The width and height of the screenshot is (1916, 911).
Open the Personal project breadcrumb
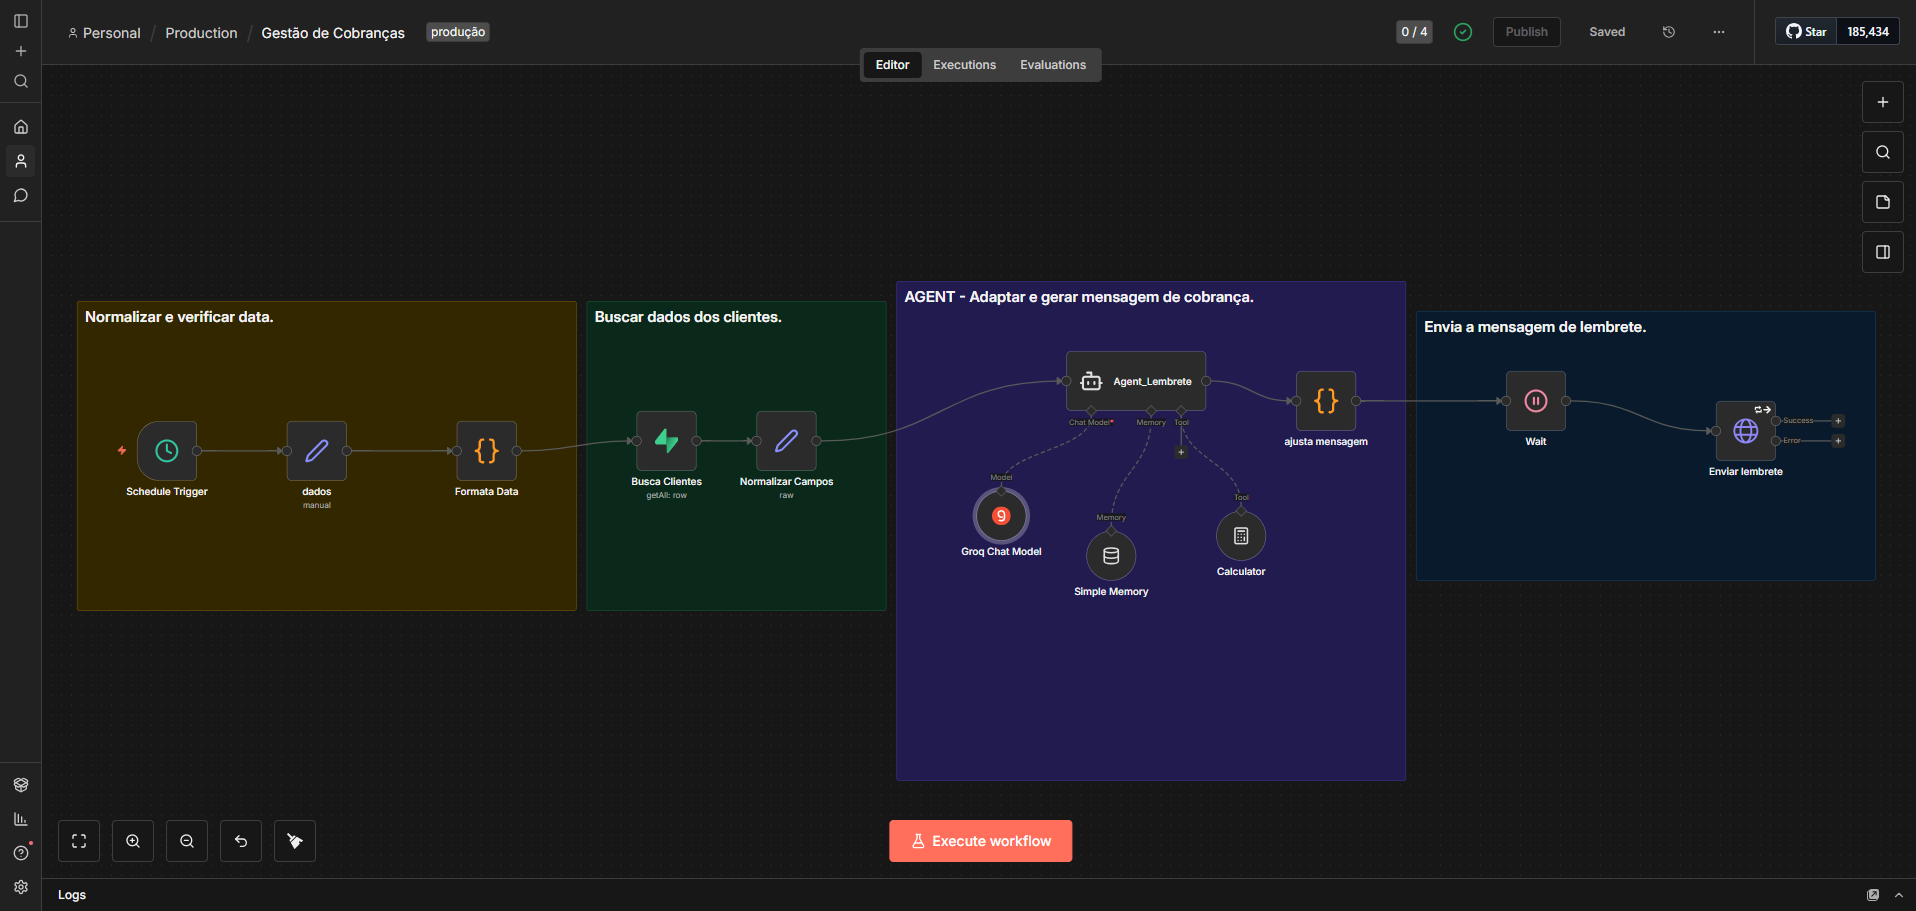[104, 33]
